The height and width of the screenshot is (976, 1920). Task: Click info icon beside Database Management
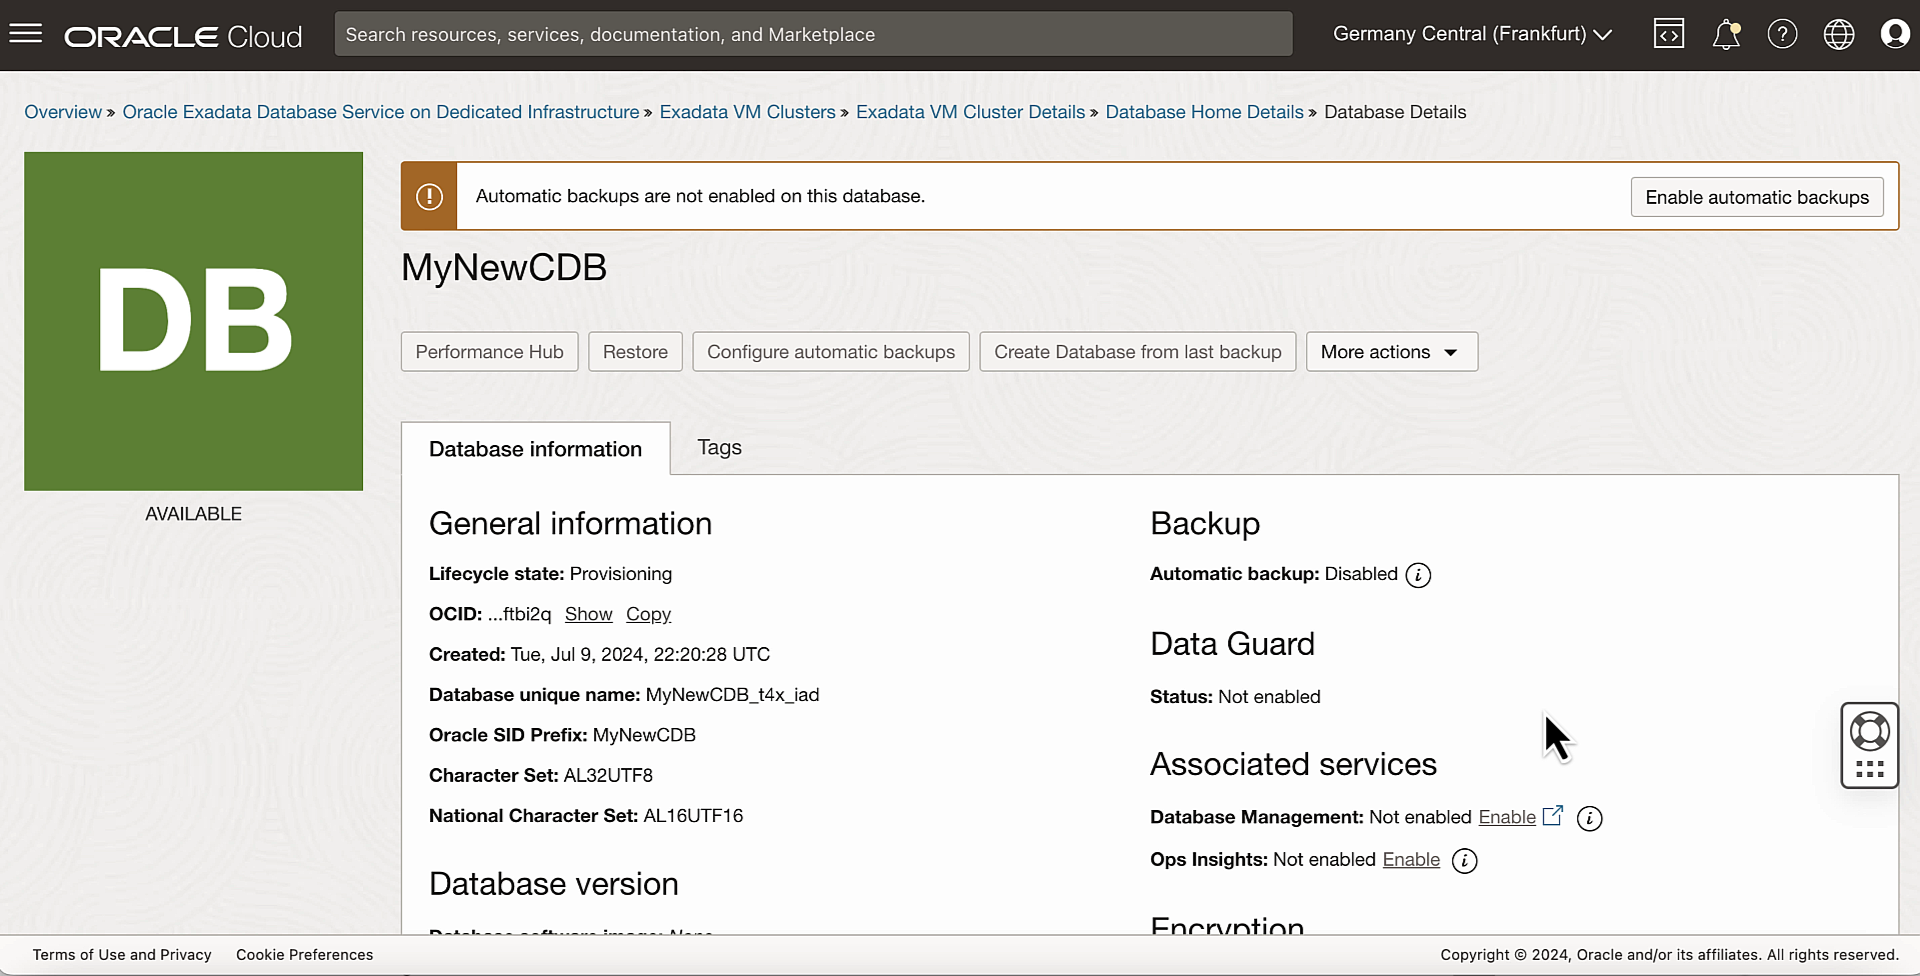[1589, 819]
